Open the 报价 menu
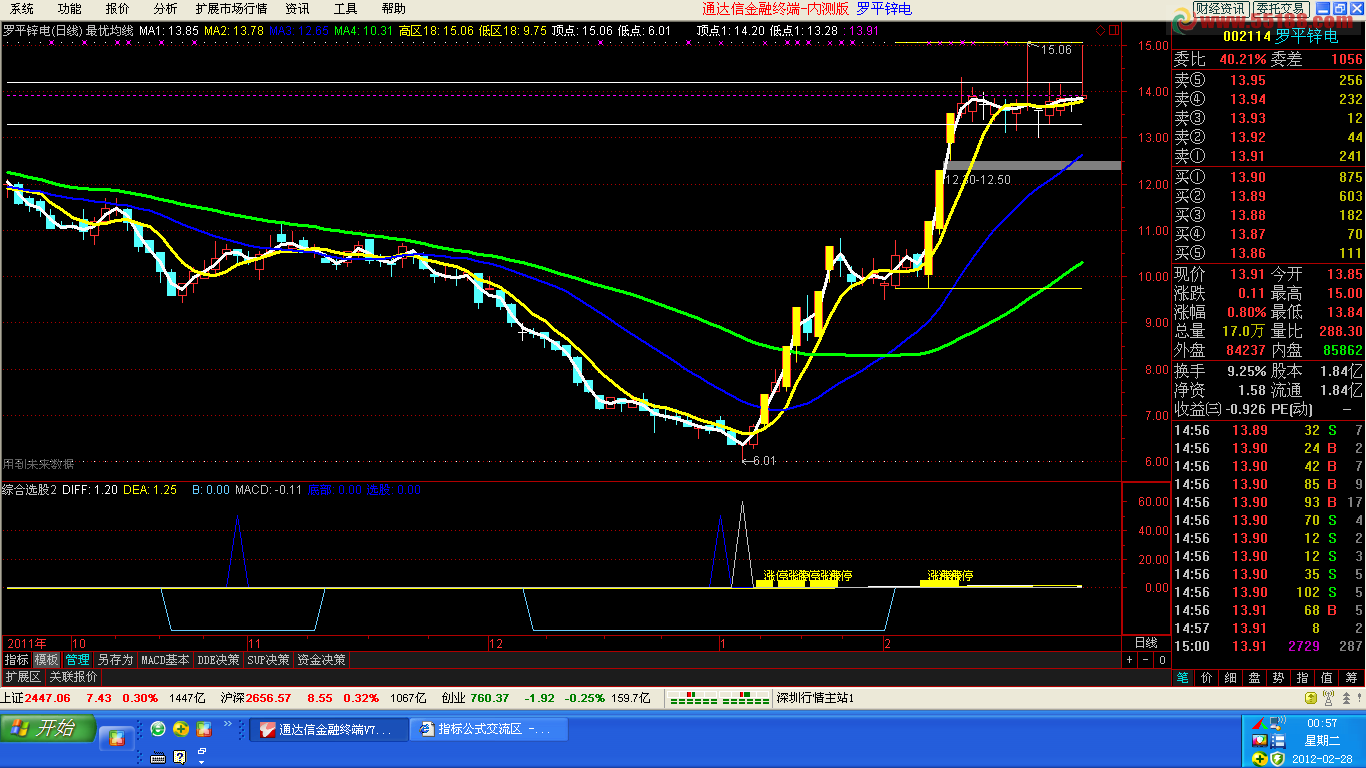The width and height of the screenshot is (1366, 768). 117,9
